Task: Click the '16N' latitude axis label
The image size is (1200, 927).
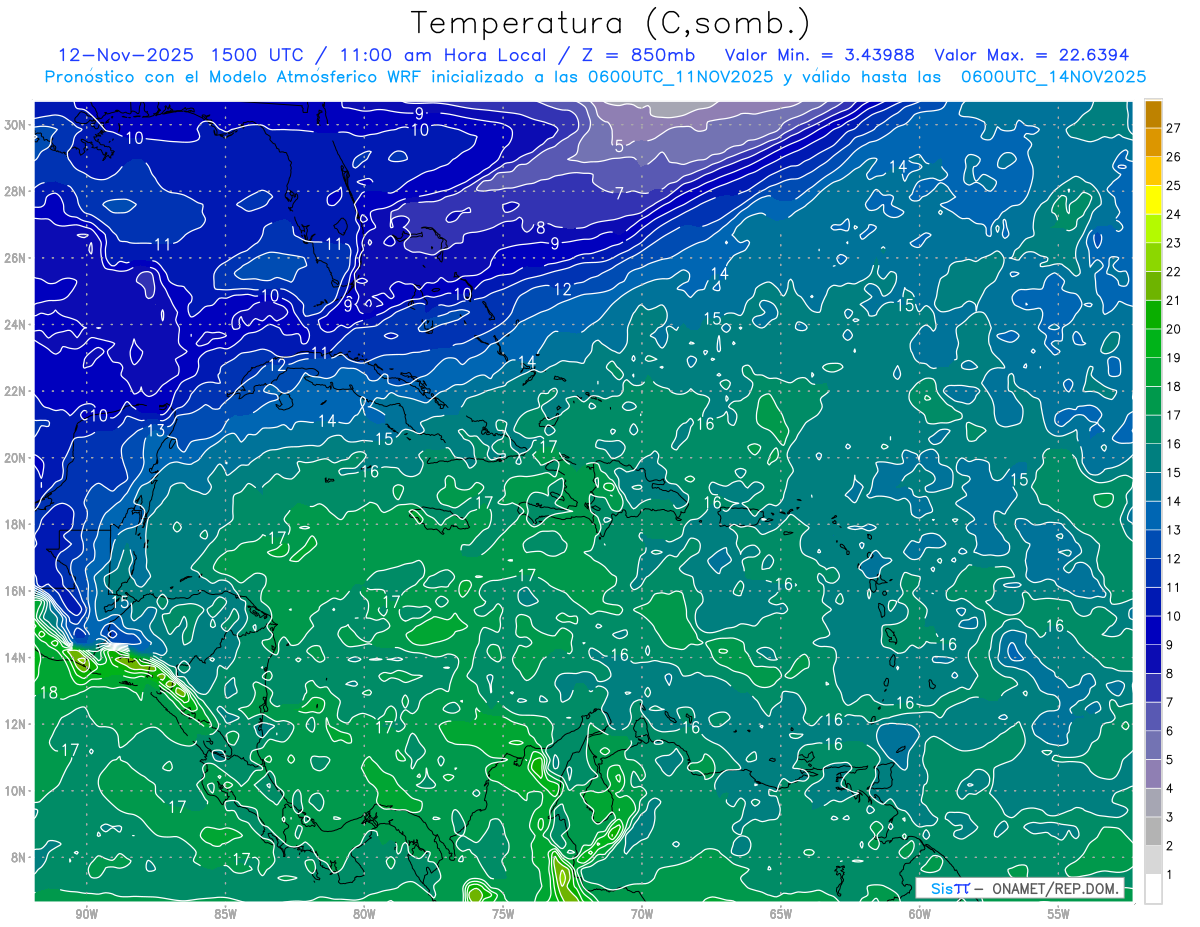Action: (16, 591)
